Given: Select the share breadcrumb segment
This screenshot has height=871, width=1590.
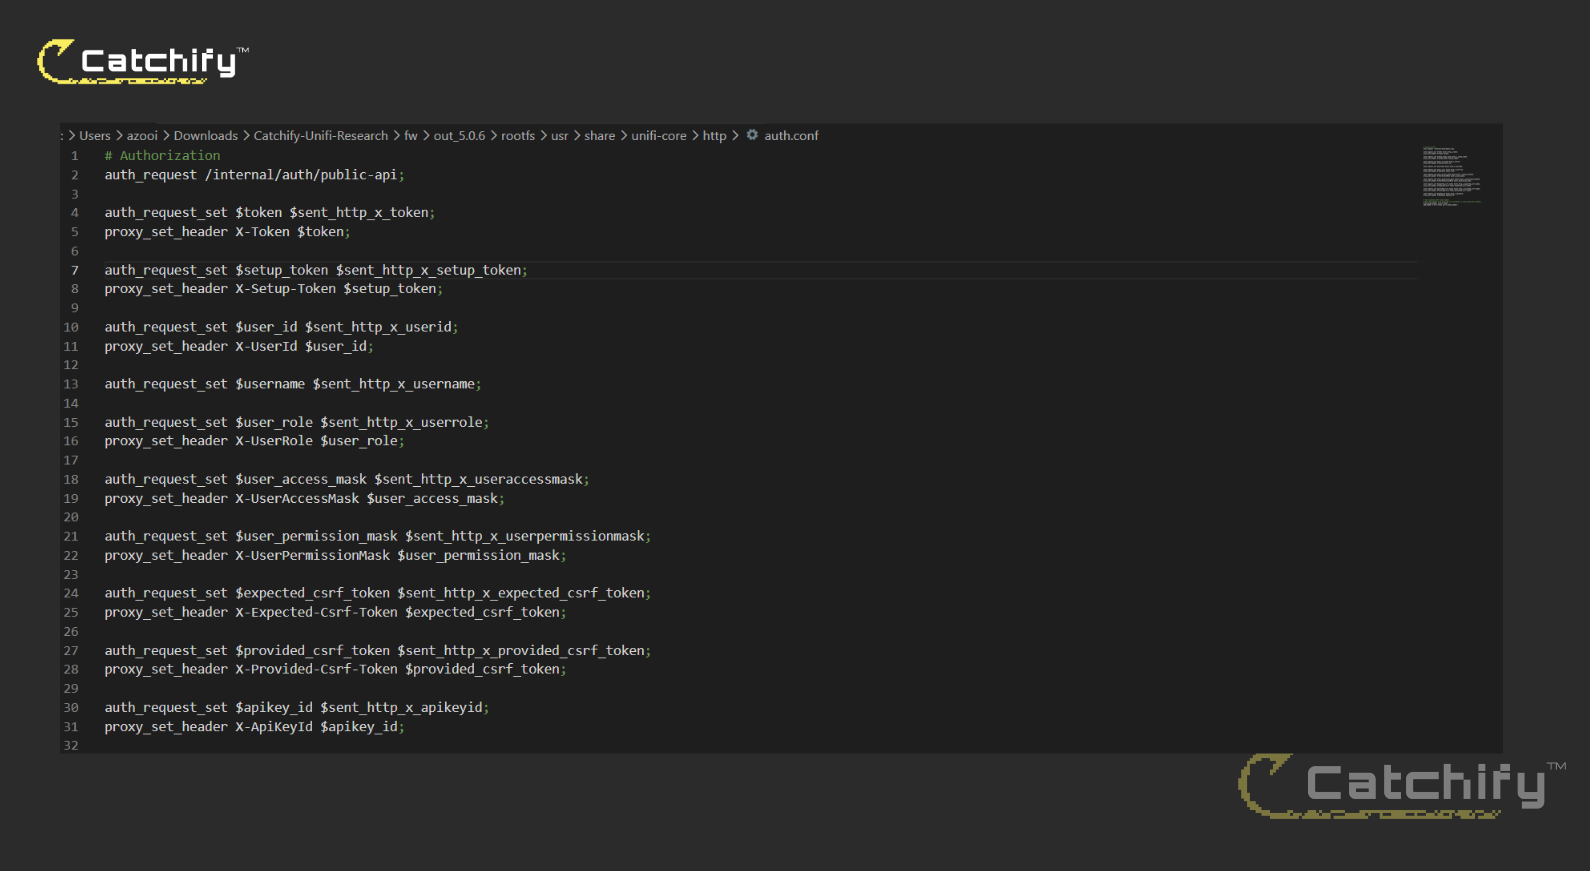Looking at the screenshot, I should click(x=600, y=136).
